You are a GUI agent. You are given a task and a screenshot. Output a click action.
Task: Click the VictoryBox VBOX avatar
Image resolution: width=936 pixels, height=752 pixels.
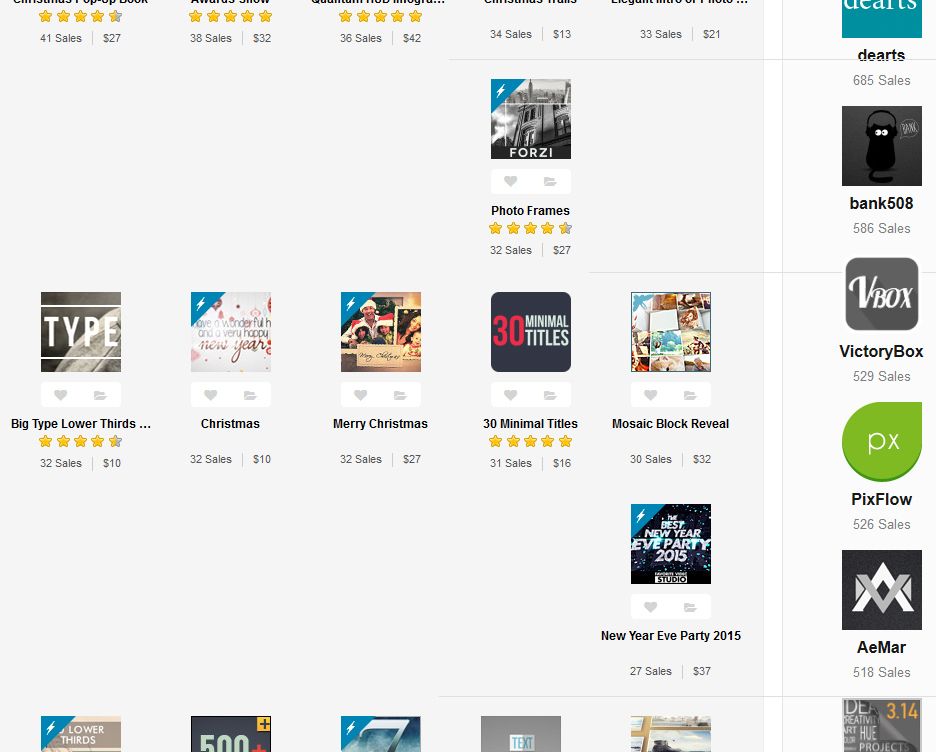click(882, 294)
